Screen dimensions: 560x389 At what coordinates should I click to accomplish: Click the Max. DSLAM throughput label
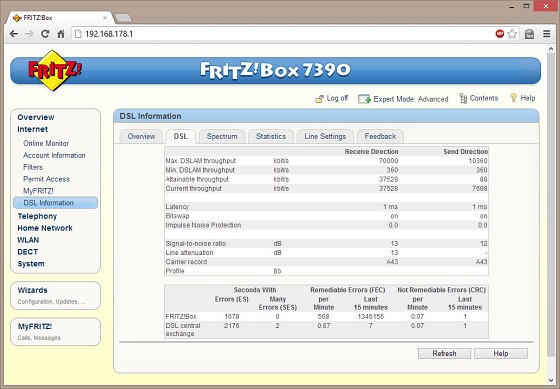click(201, 161)
